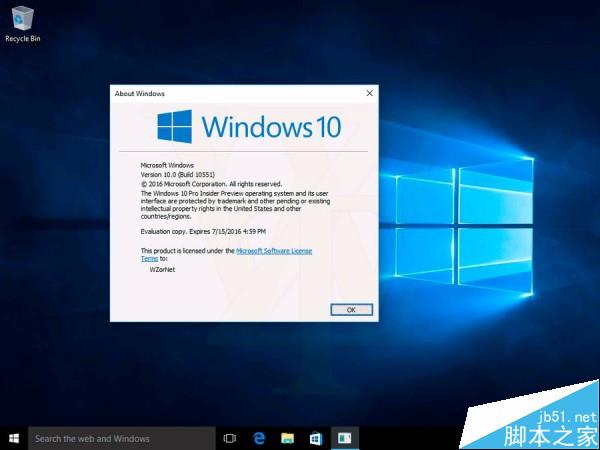Open the Start menu
The height and width of the screenshot is (450, 600).
point(14,438)
